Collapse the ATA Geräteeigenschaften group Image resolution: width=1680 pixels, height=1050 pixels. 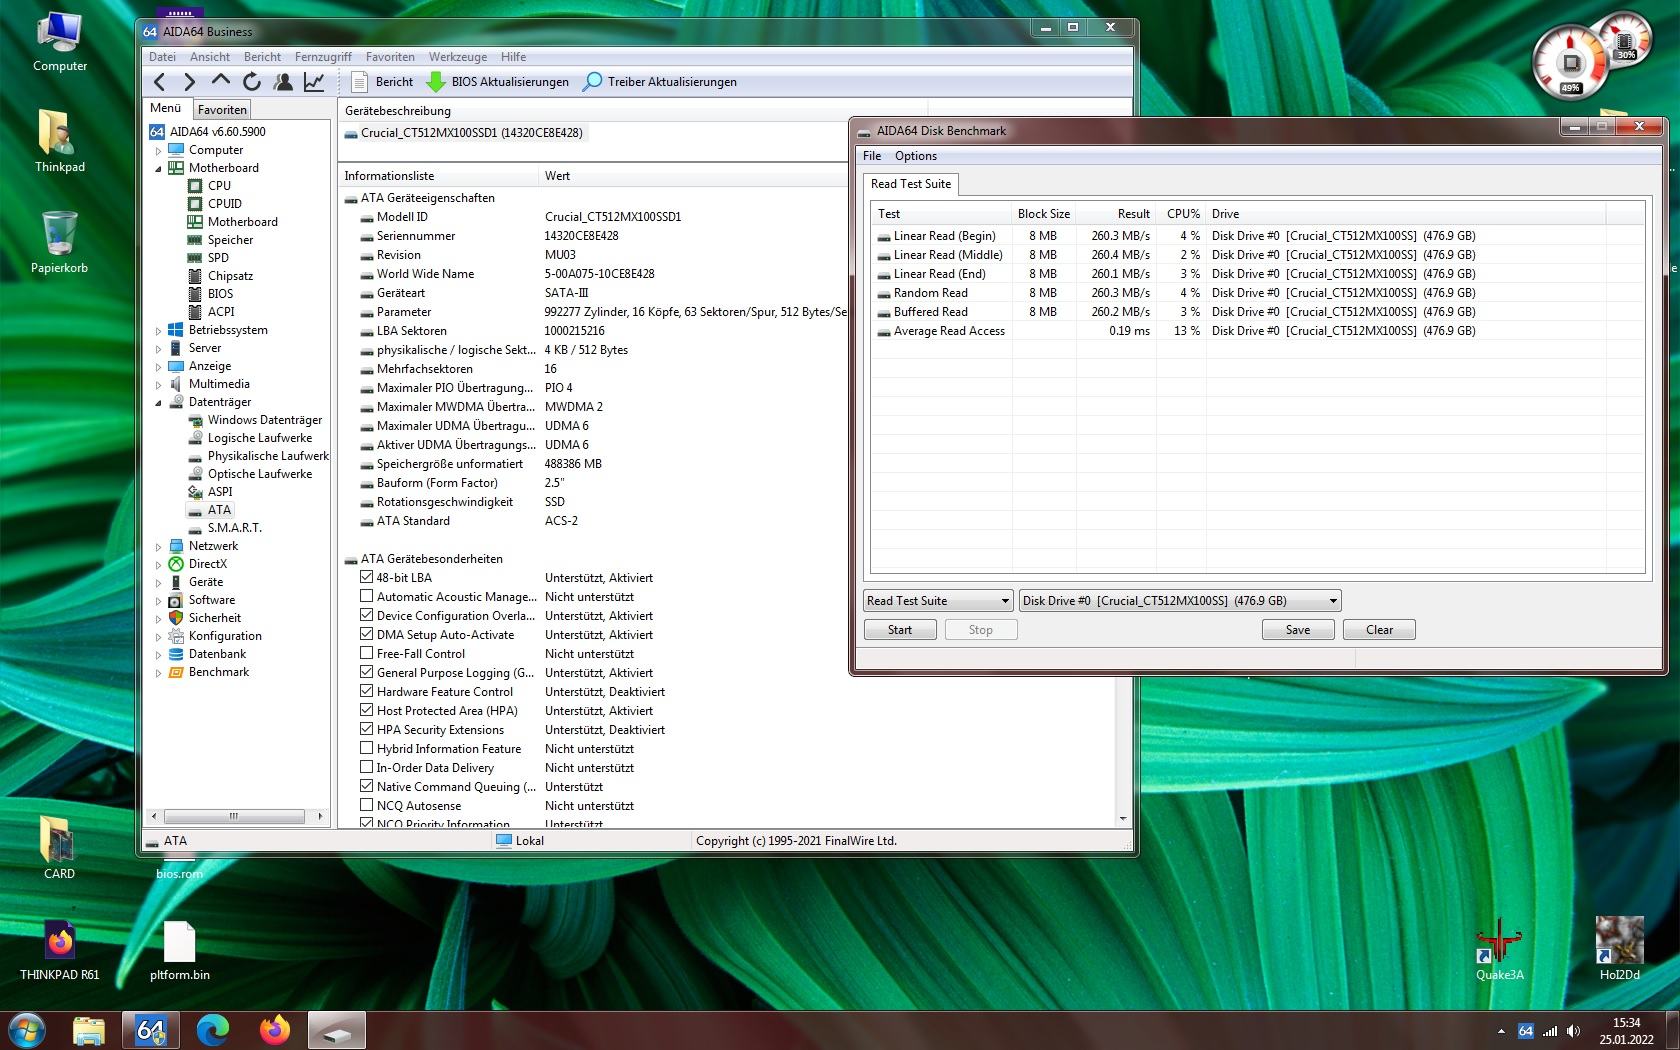coord(351,199)
